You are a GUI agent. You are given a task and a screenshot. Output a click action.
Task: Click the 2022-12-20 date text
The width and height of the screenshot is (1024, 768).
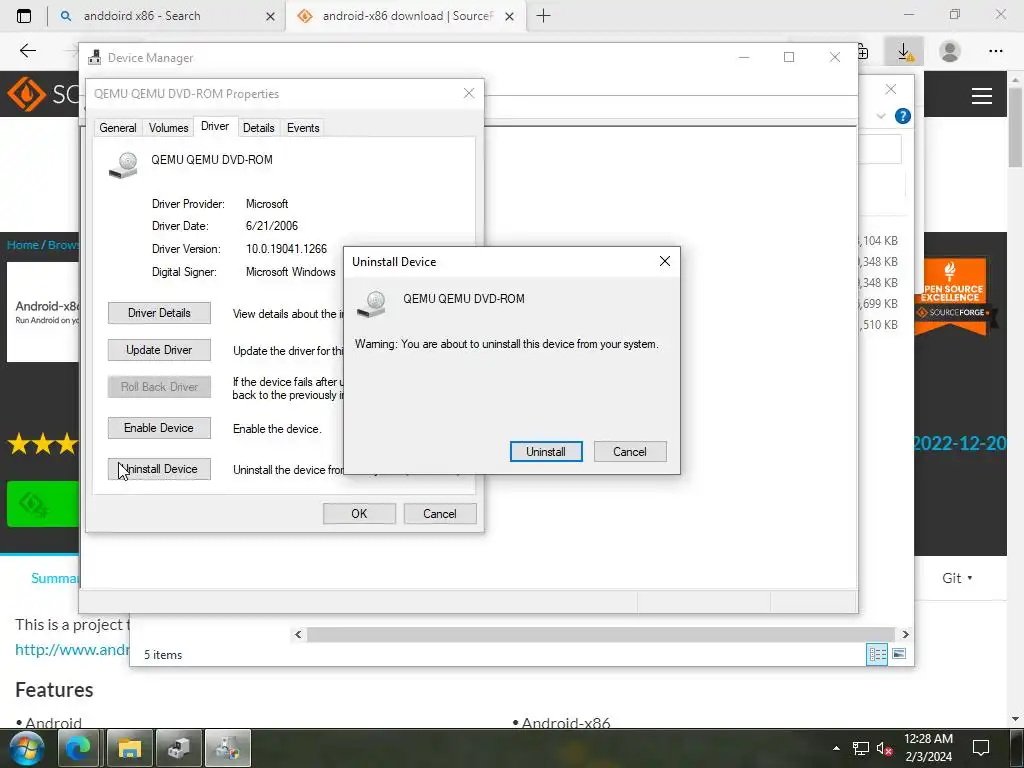pos(959,443)
